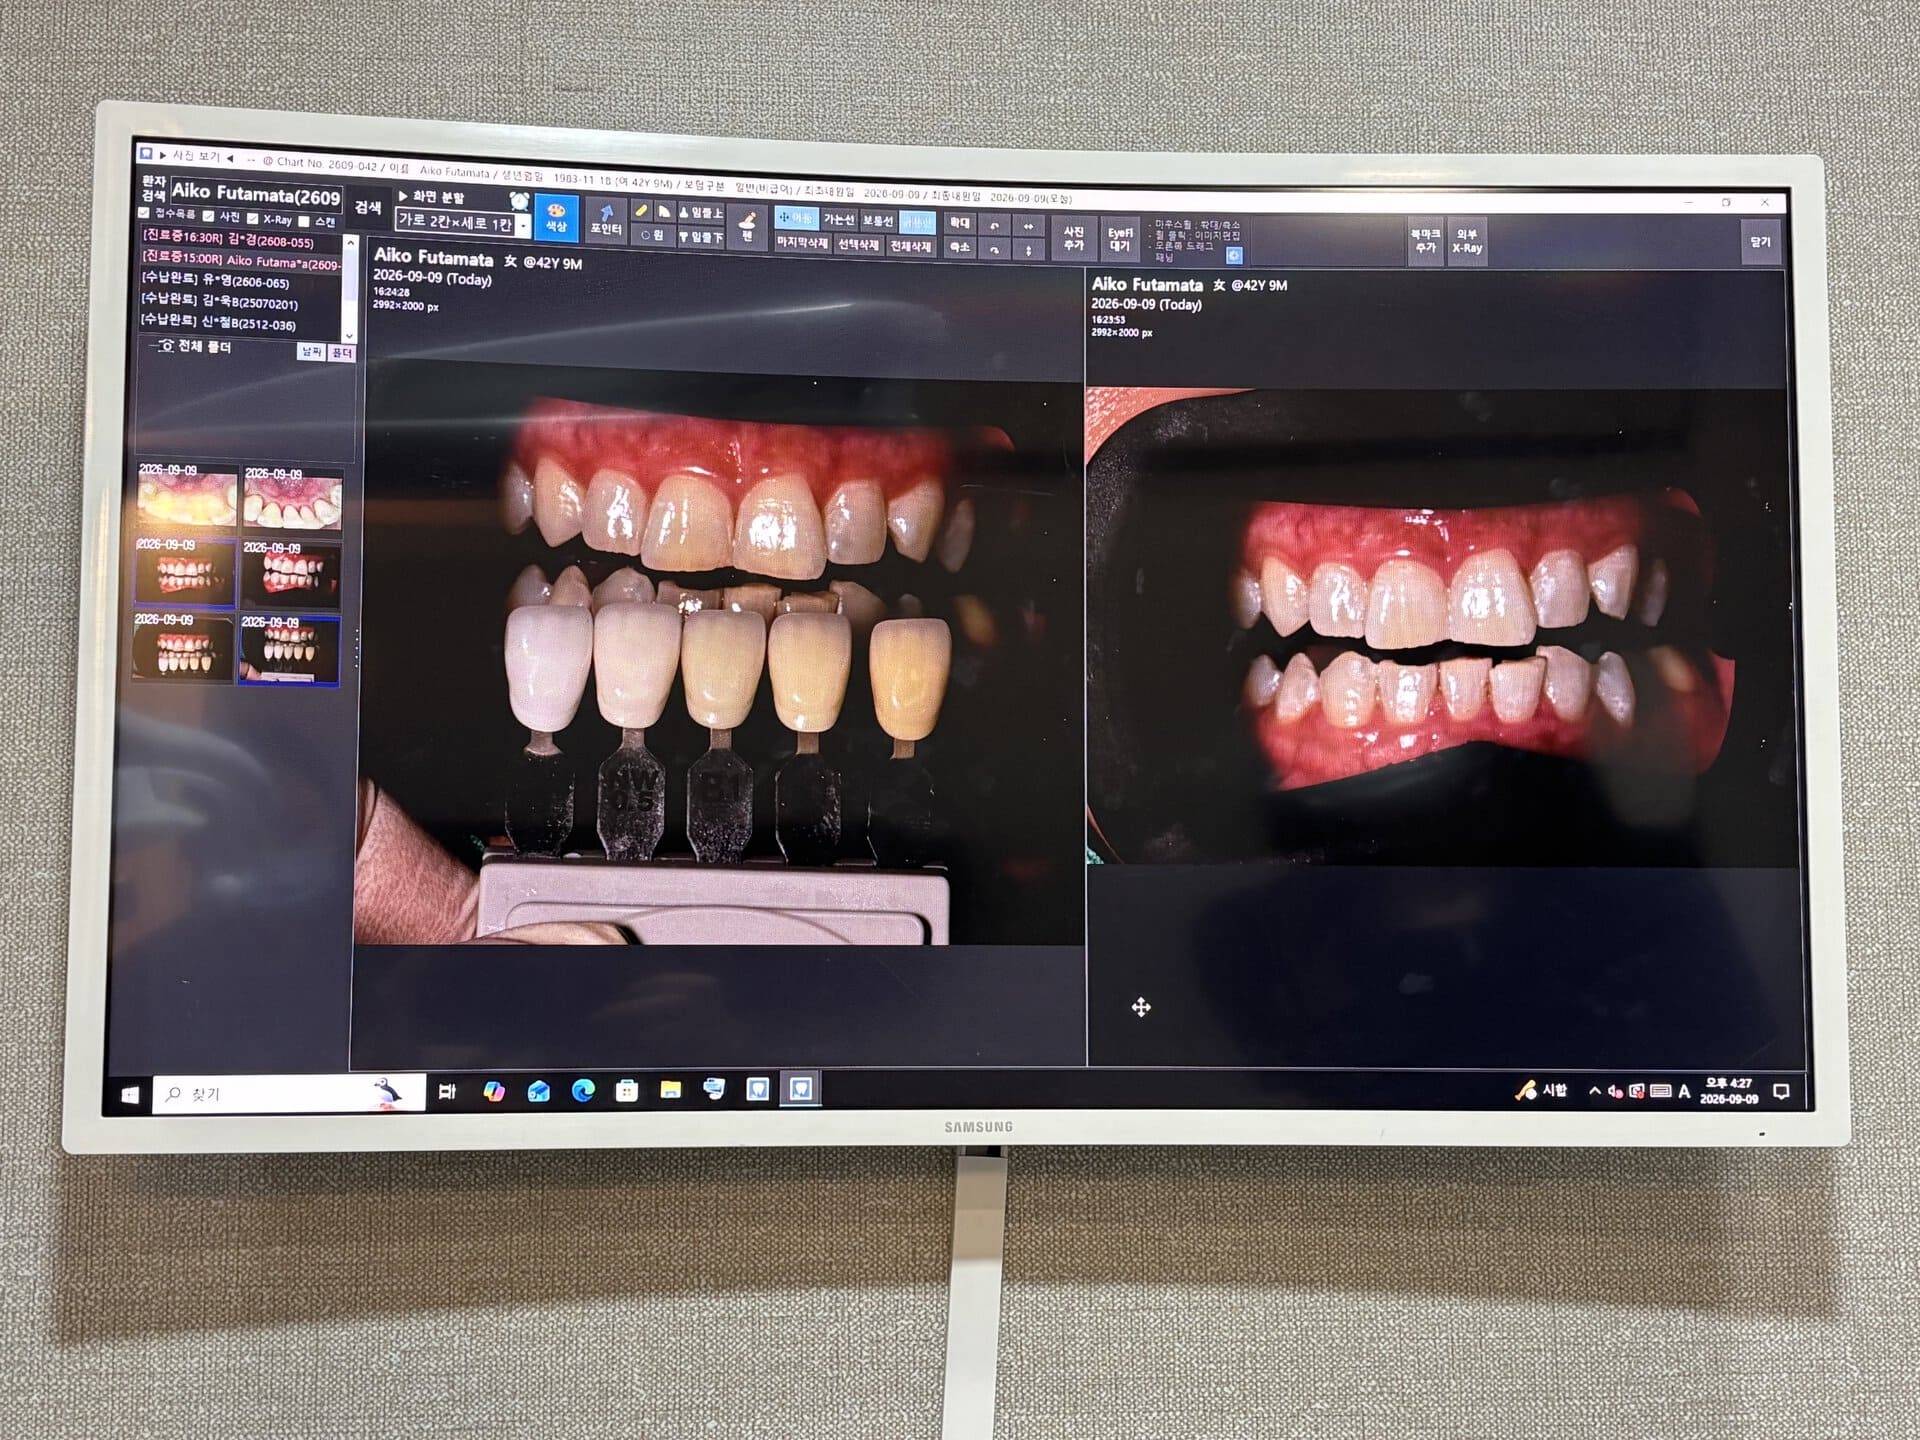This screenshot has width=1920, height=1440.
Task: Select the shade guide thumbnail outlined in blue
Action: pos(289,651)
